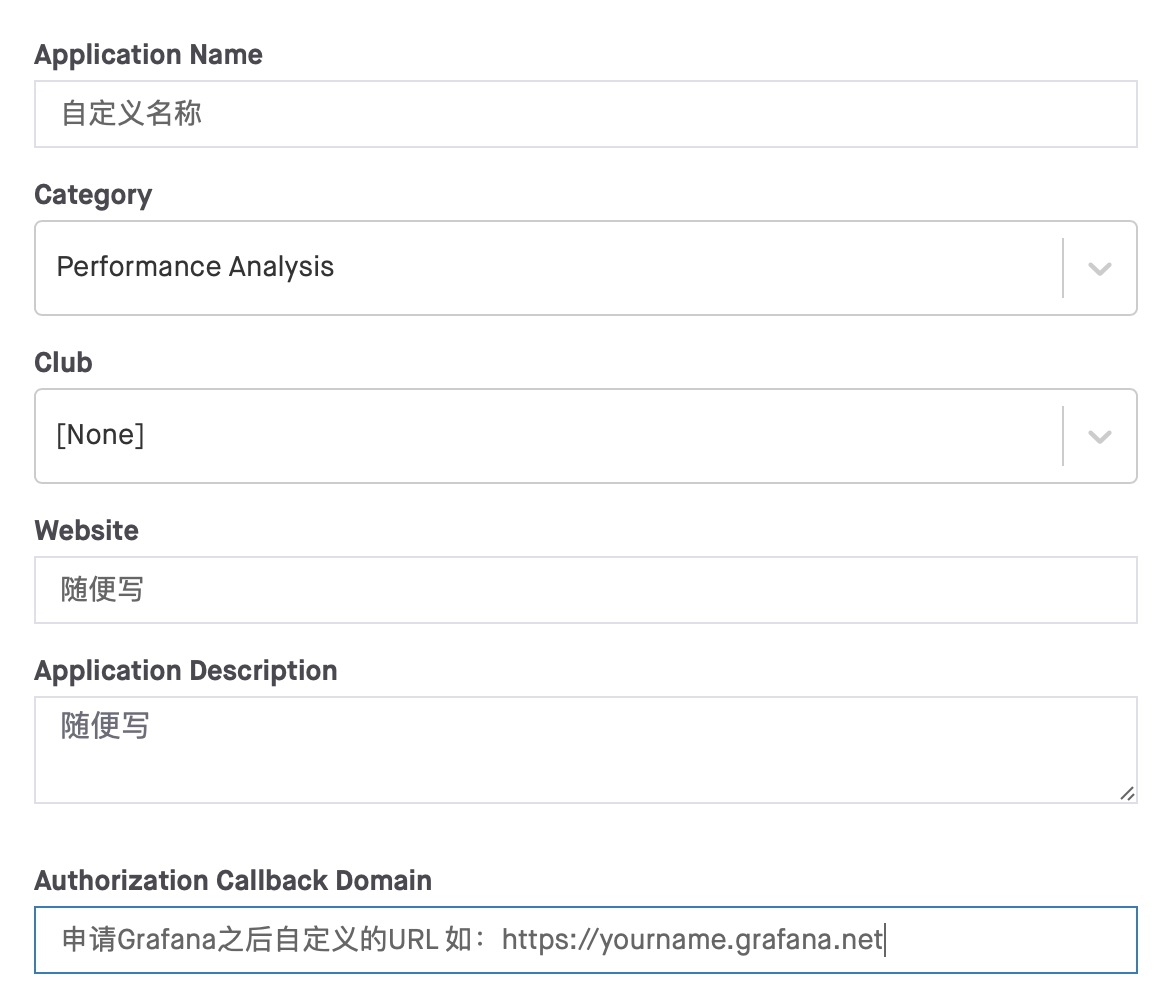Click the "随便写" text in the Website field
The height and width of the screenshot is (994, 1170).
(103, 590)
